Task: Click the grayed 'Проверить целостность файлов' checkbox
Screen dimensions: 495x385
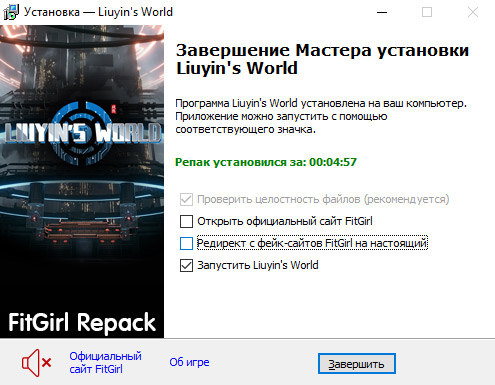Action: tap(186, 199)
